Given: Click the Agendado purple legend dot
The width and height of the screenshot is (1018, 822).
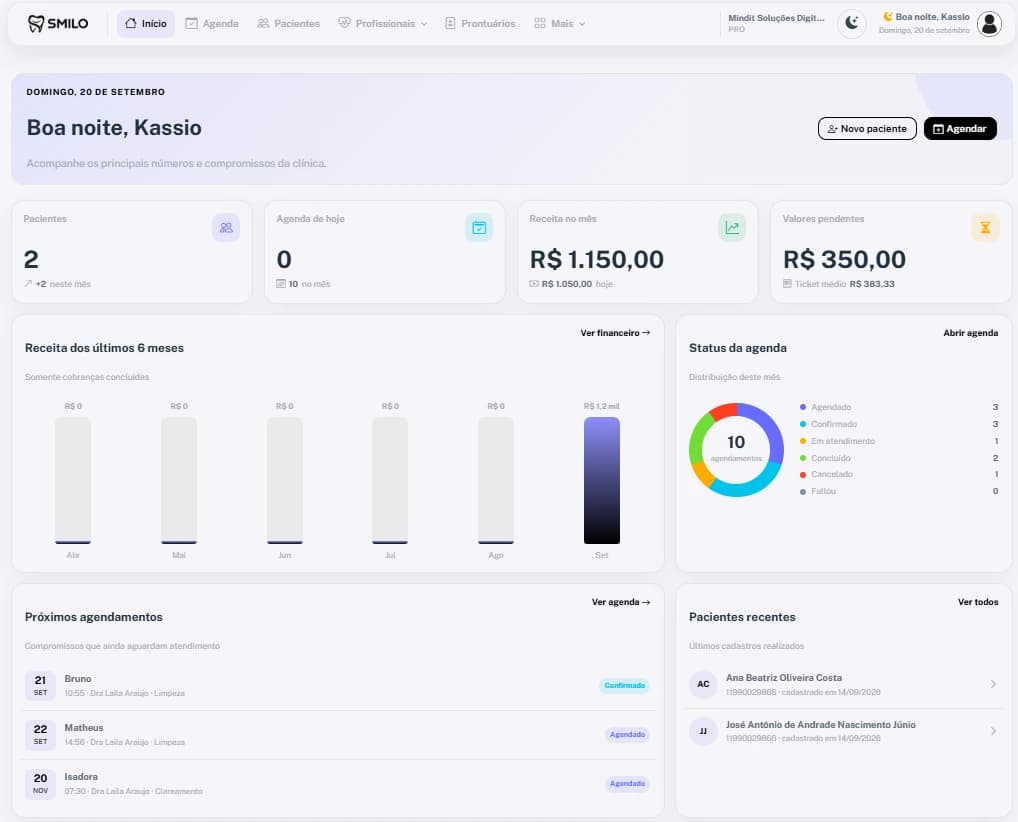Looking at the screenshot, I should 803,407.
